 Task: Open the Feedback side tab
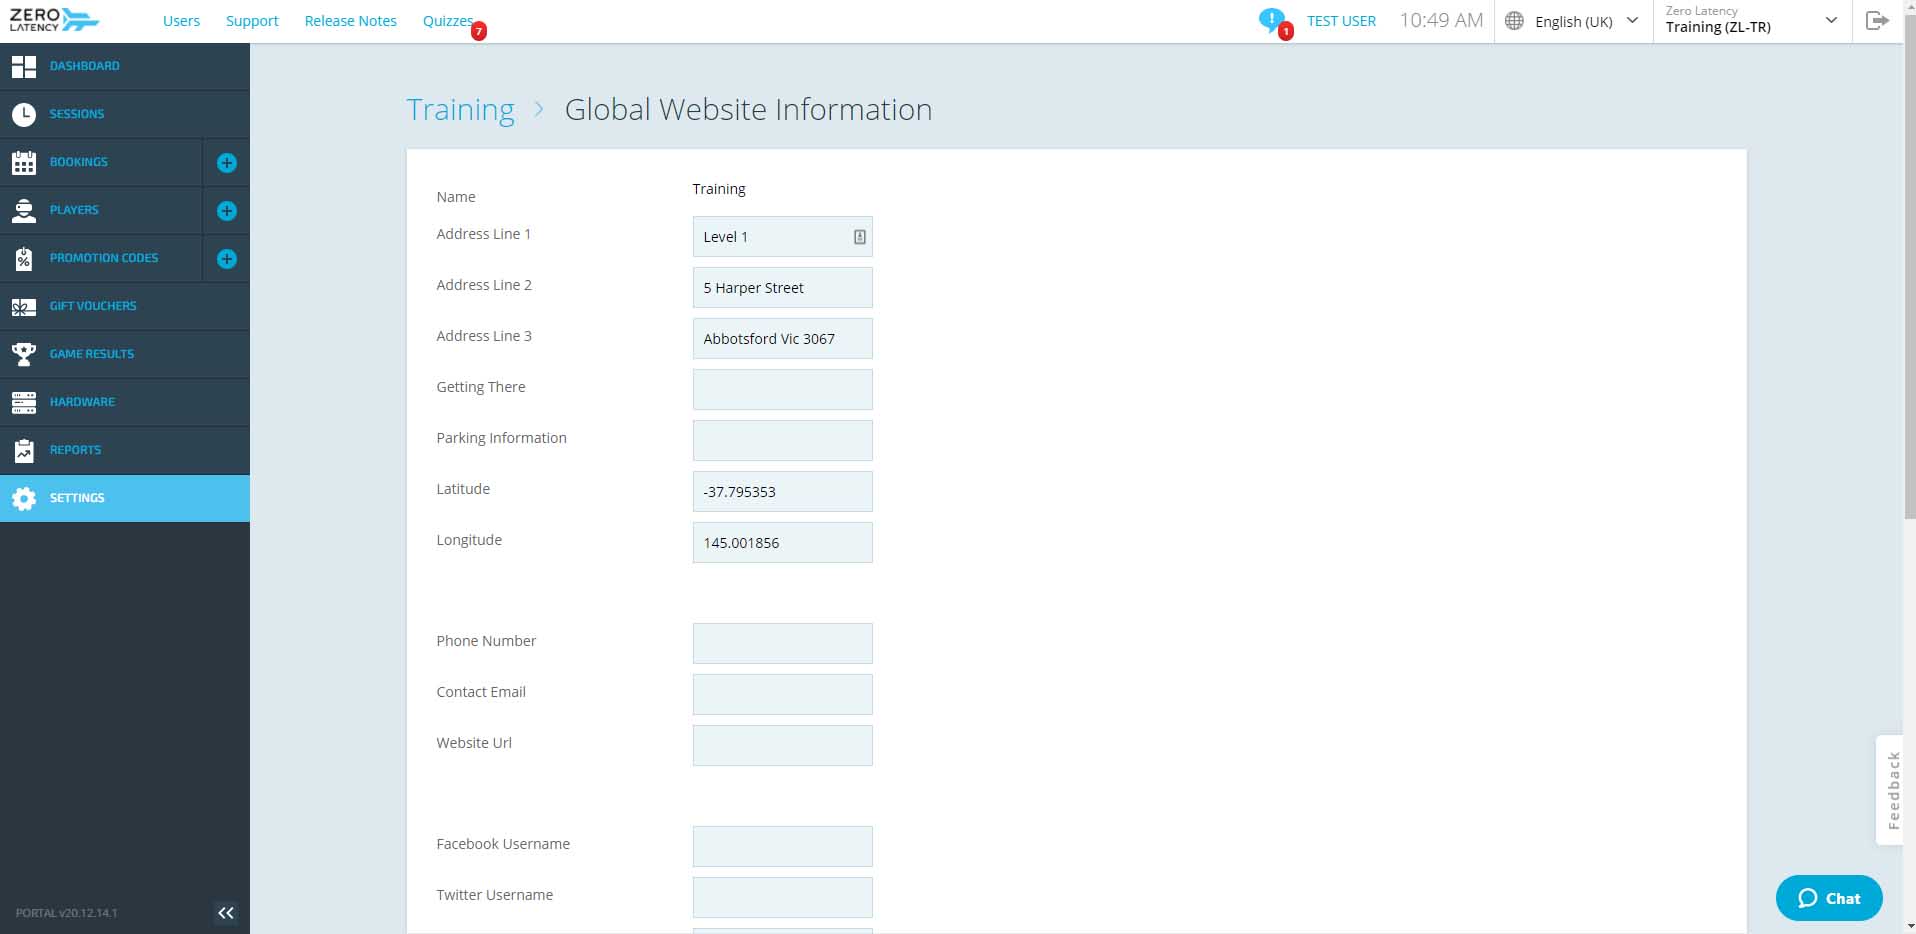coord(1889,790)
